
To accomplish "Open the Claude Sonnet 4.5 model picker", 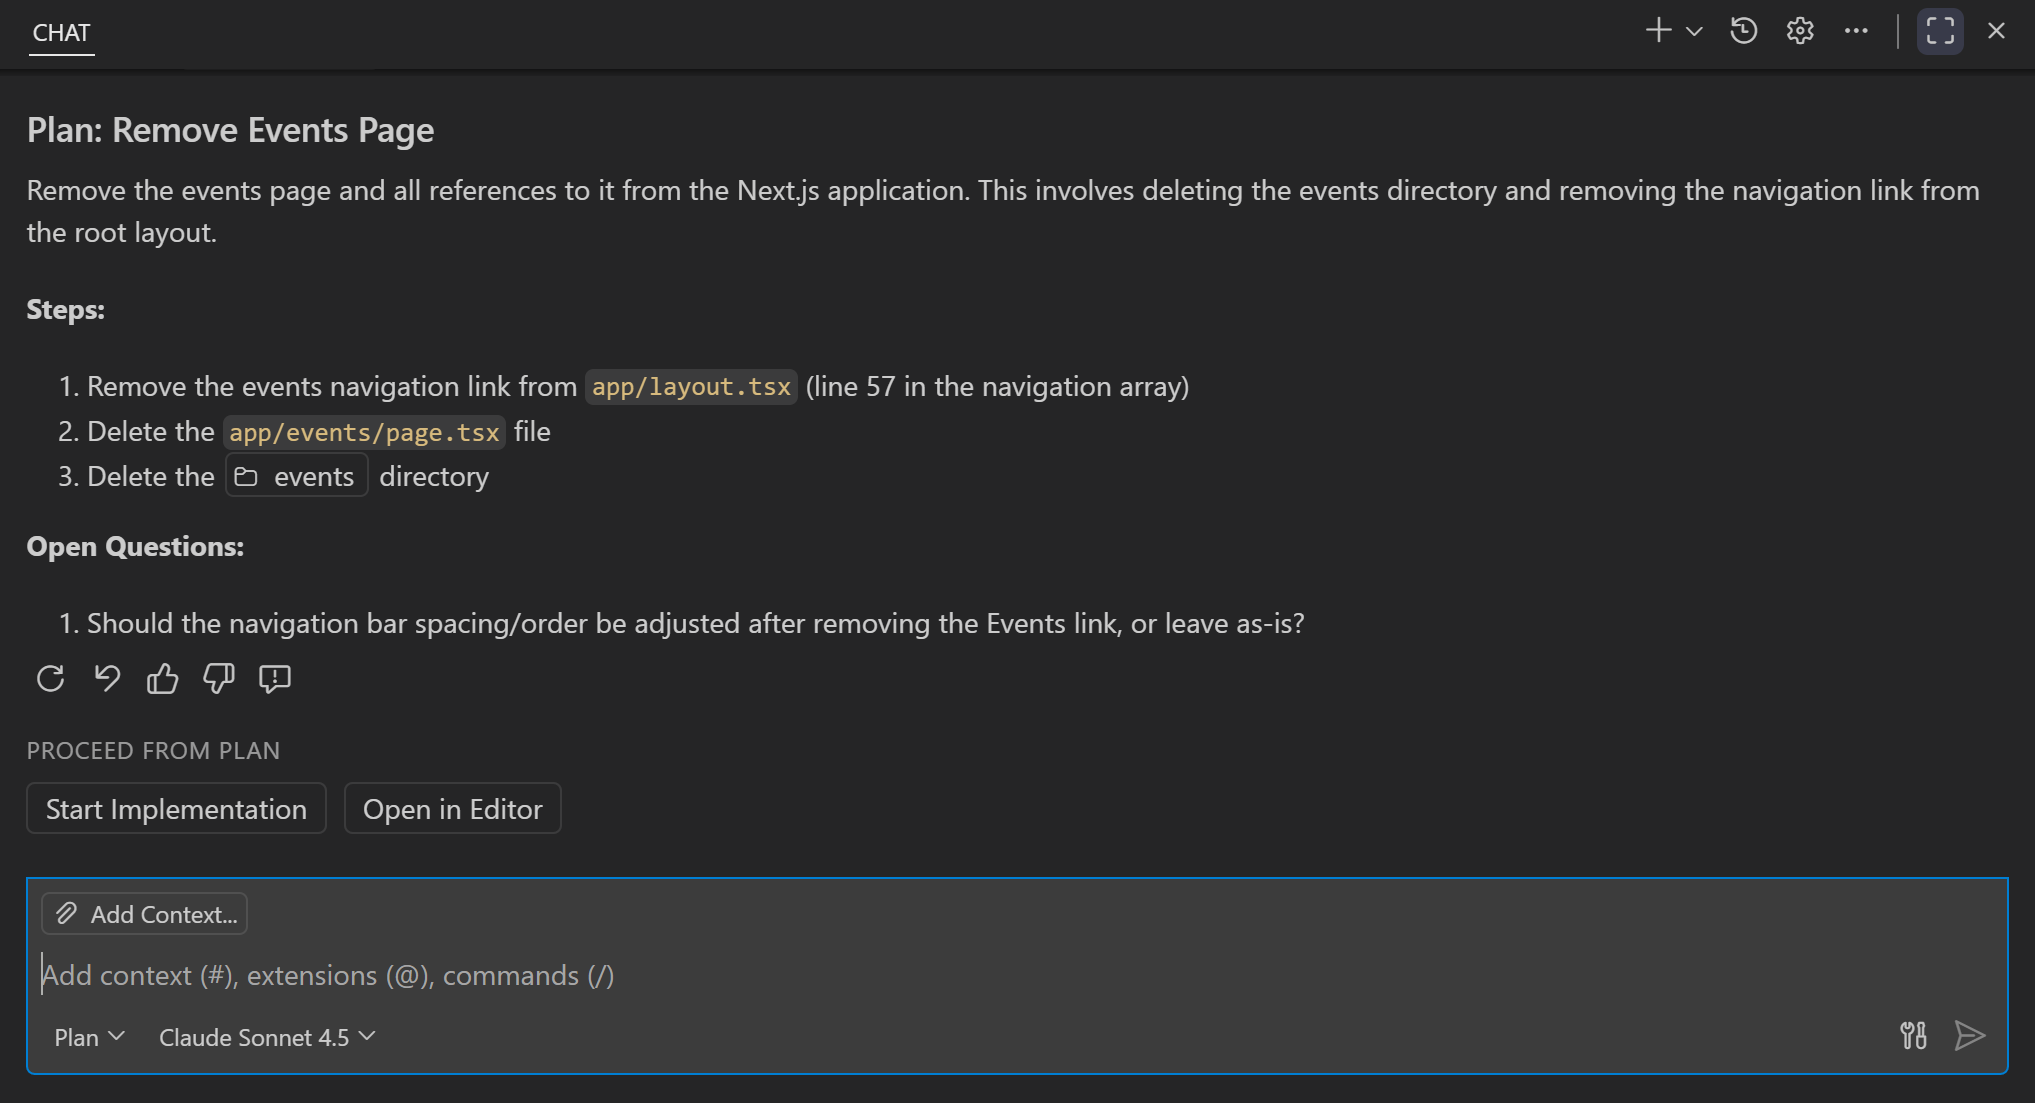I will click(266, 1037).
